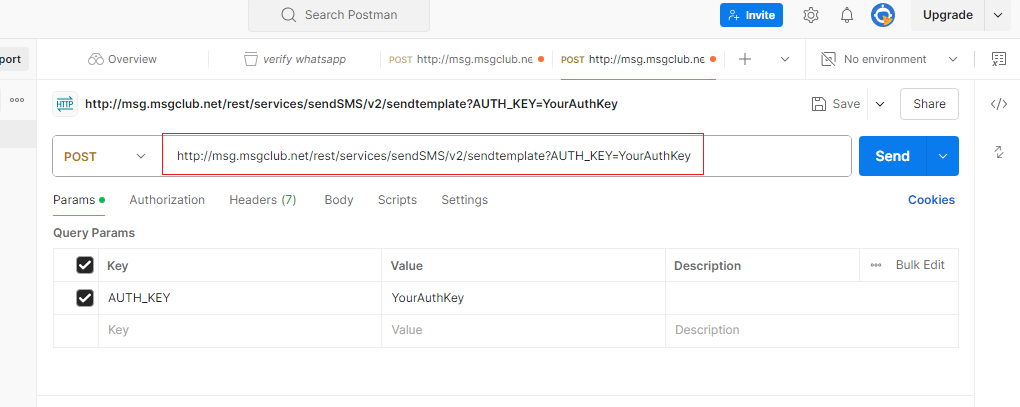Open the Cookies link
Image resolution: width=1020 pixels, height=407 pixels.
point(932,200)
